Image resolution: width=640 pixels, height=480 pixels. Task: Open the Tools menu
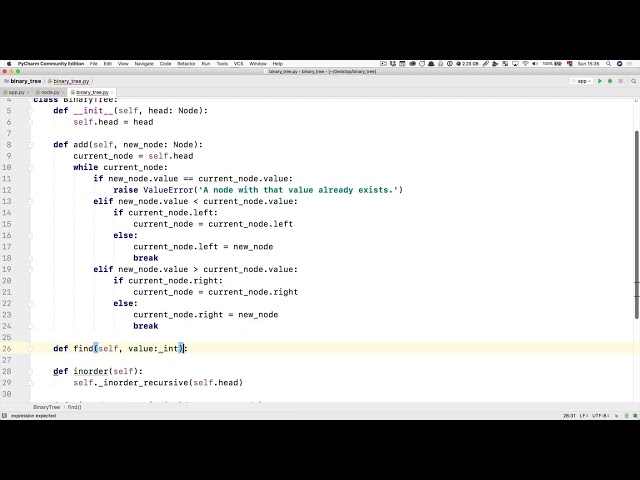pos(222,64)
